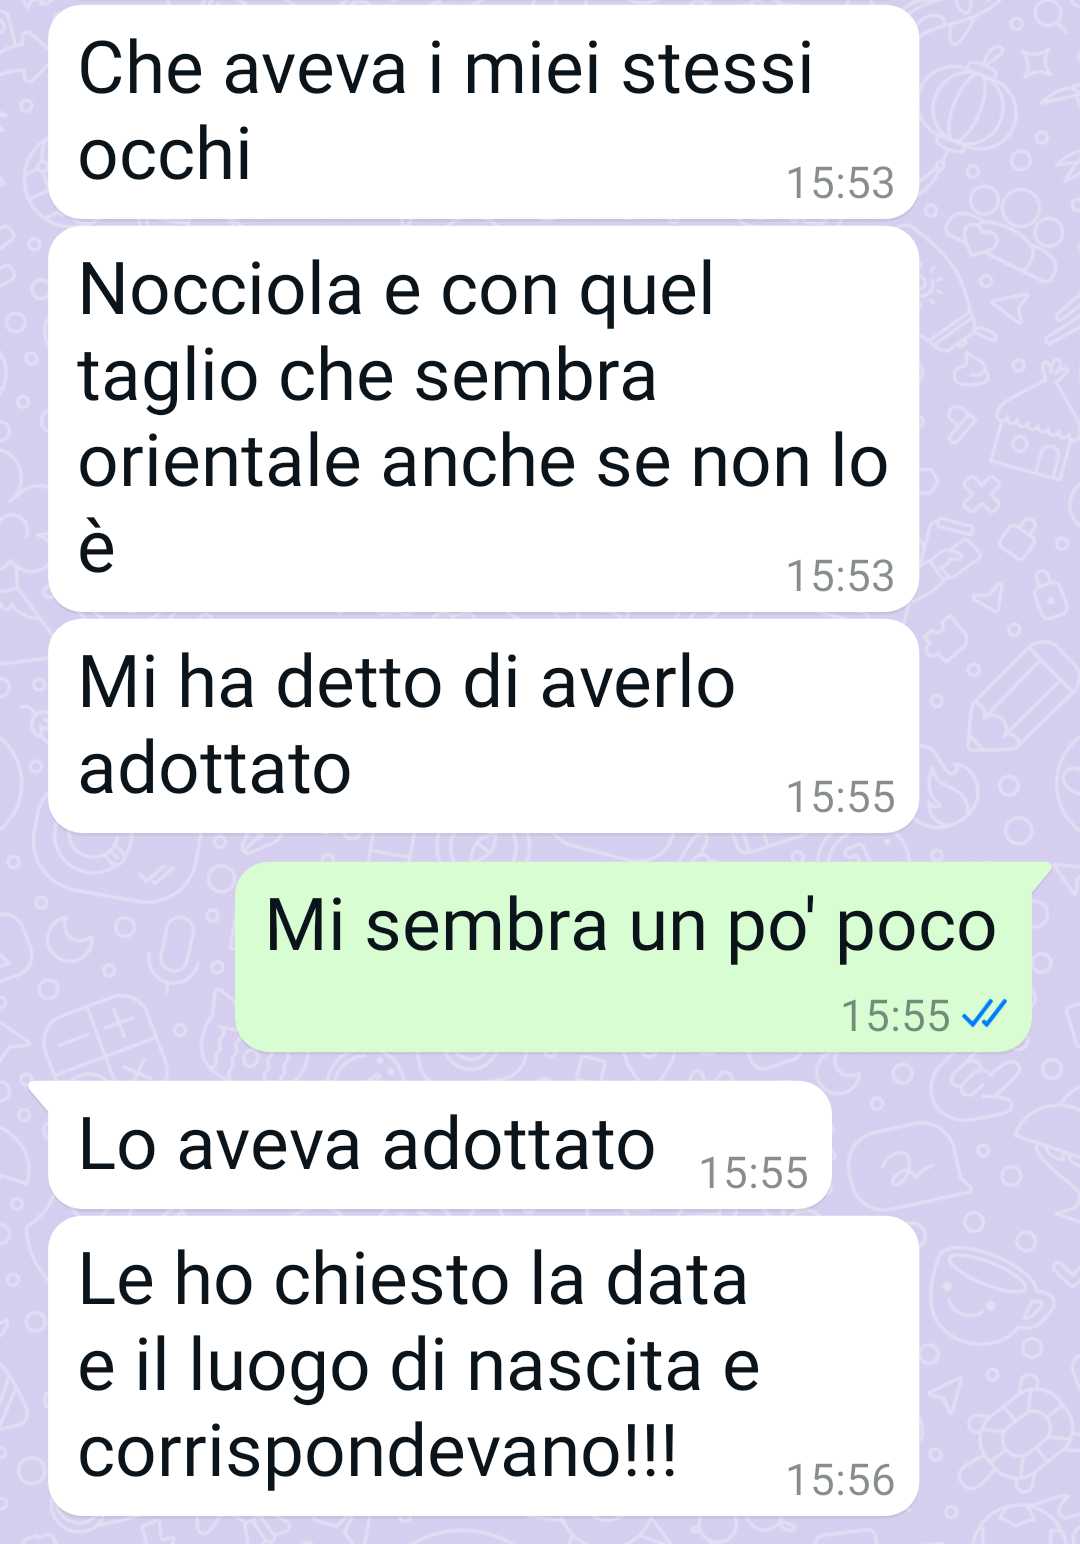Tap the 15:56 timestamp on the last message
The height and width of the screenshot is (1544, 1080).
pos(840,1480)
